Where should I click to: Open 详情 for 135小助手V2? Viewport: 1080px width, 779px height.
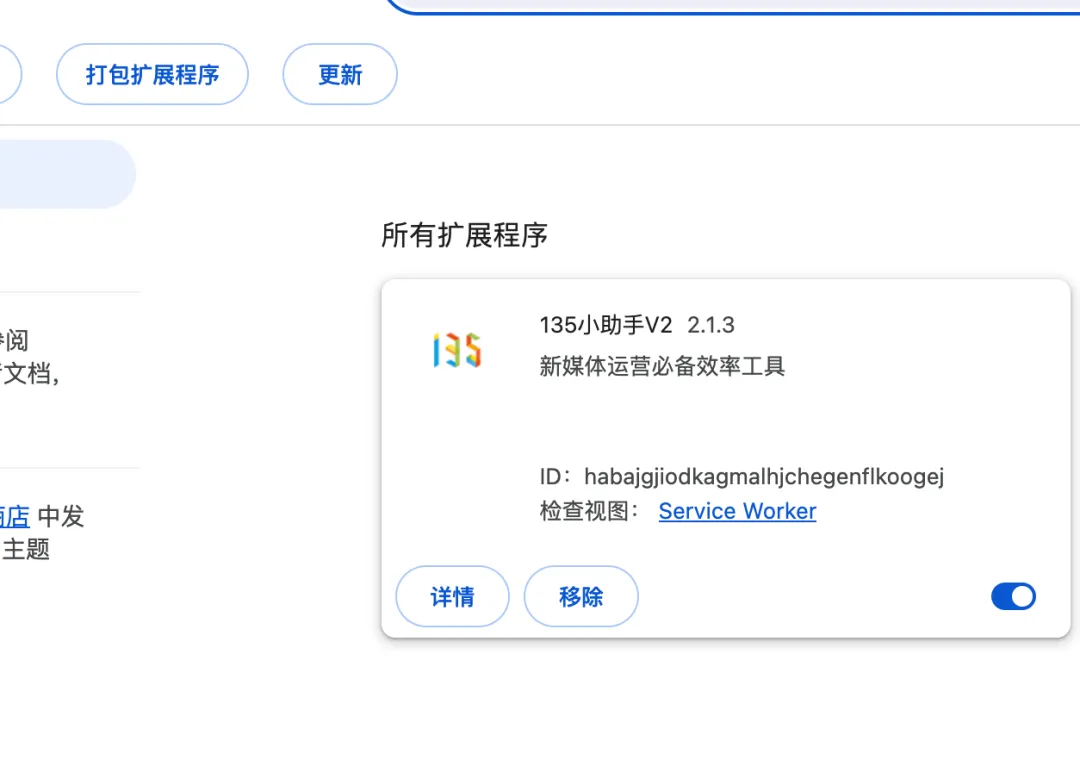coord(452,596)
